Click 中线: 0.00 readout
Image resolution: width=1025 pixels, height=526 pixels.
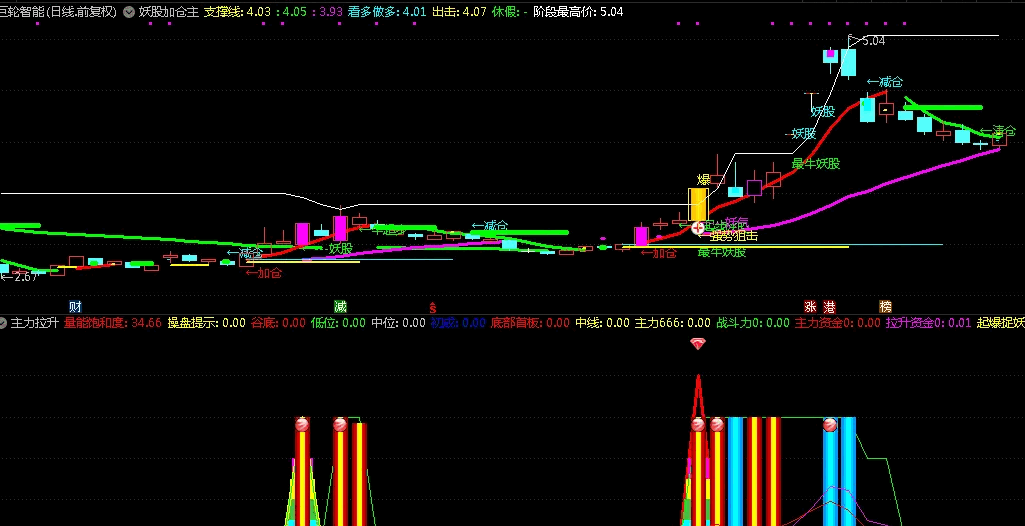tap(602, 322)
